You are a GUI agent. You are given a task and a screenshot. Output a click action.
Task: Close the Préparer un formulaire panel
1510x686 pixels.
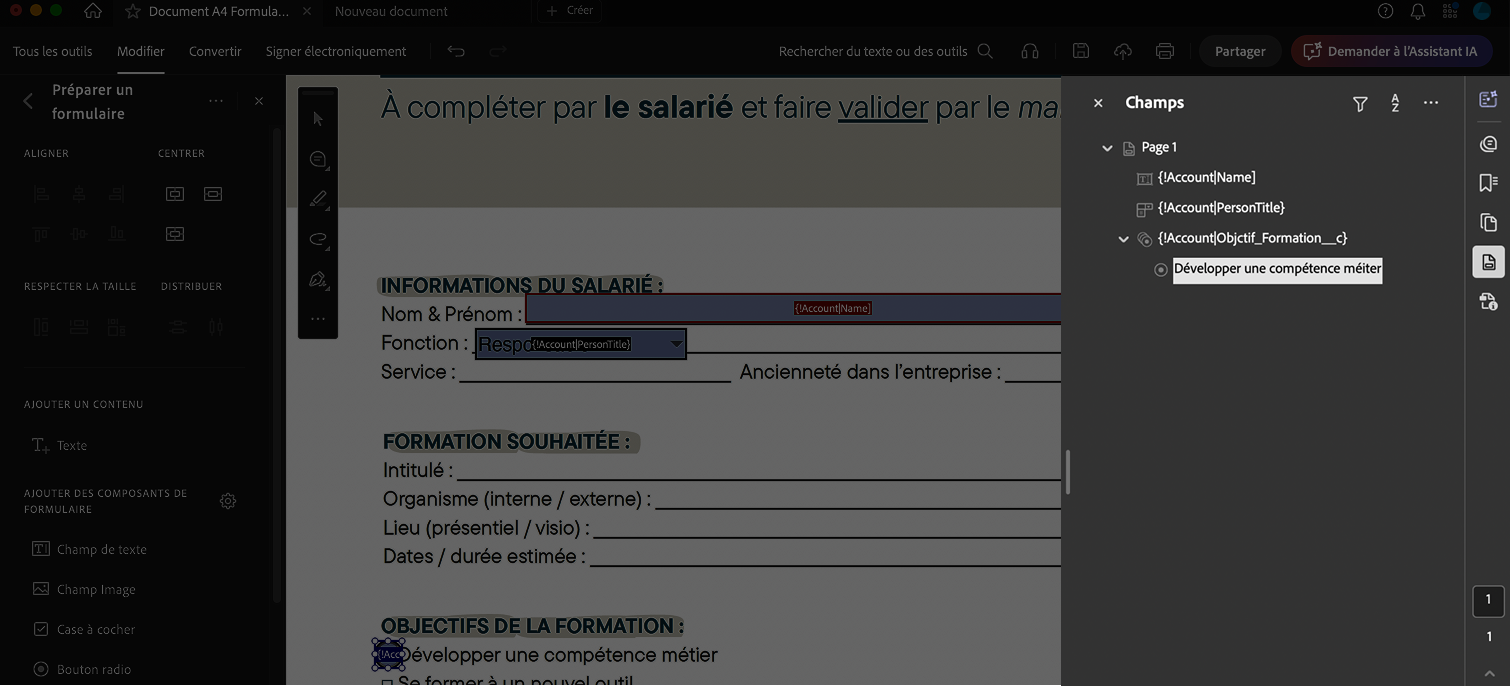pos(259,101)
